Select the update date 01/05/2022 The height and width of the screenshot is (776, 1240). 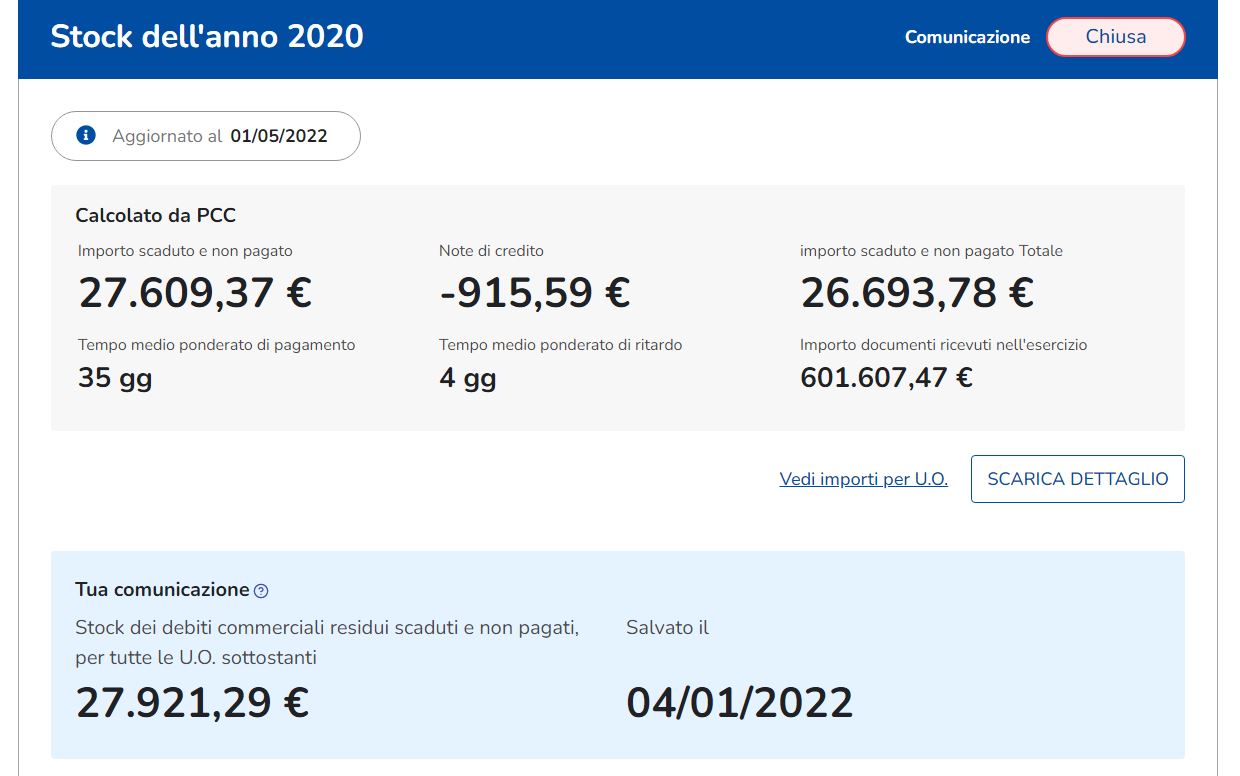278,136
